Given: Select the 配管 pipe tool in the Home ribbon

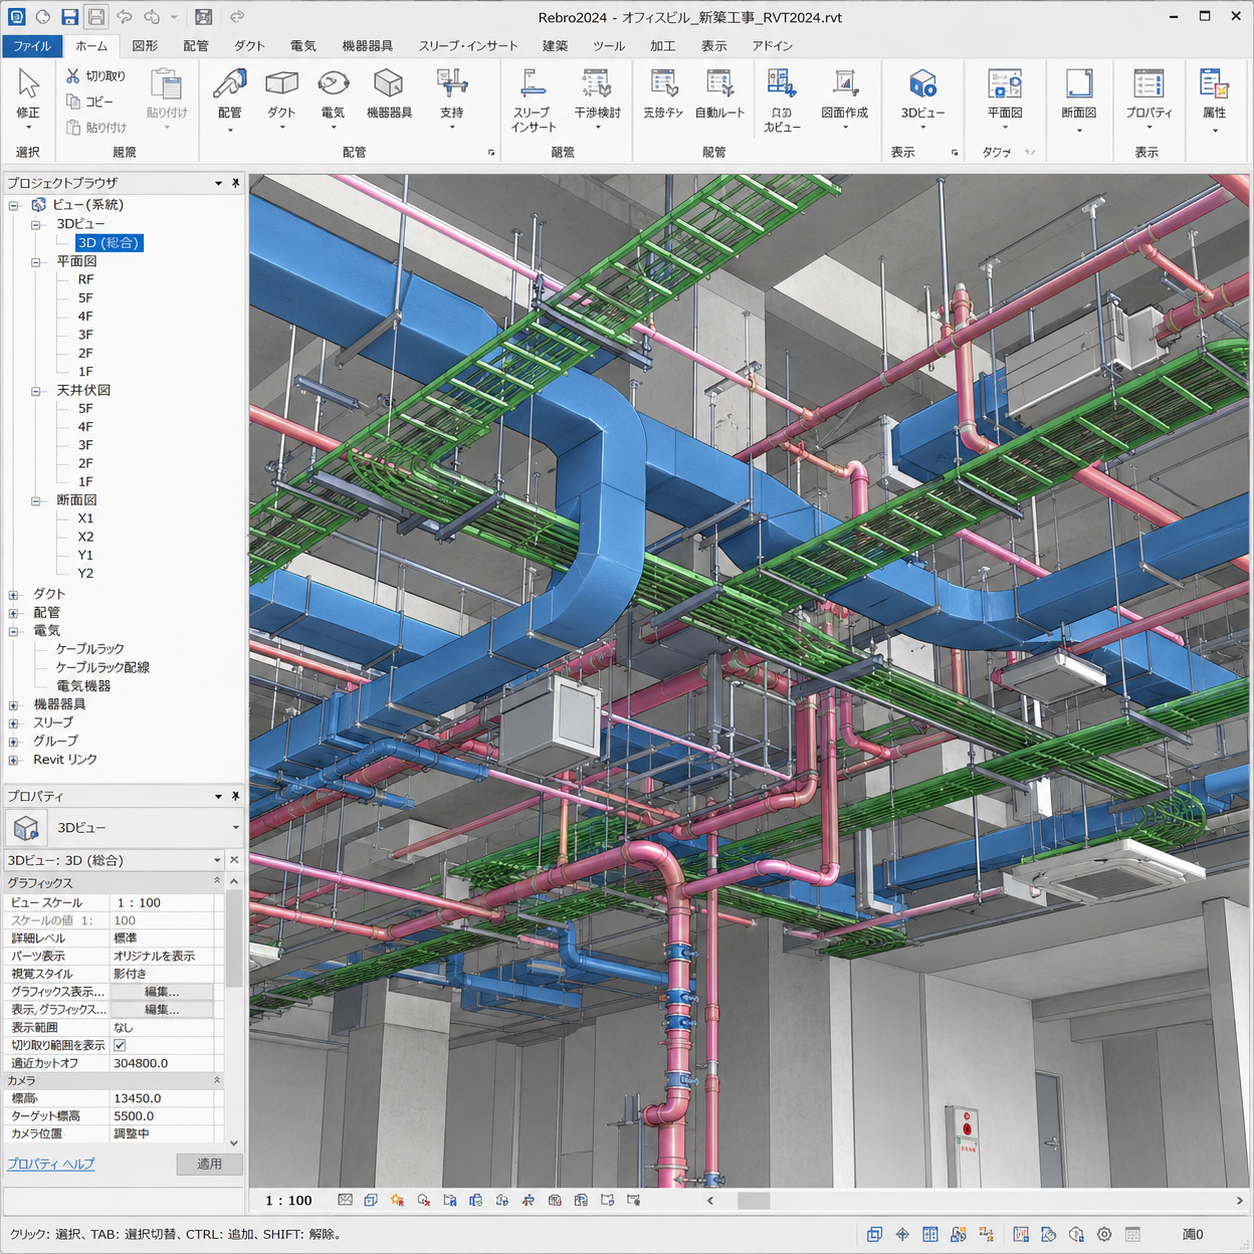Looking at the screenshot, I should tap(230, 84).
